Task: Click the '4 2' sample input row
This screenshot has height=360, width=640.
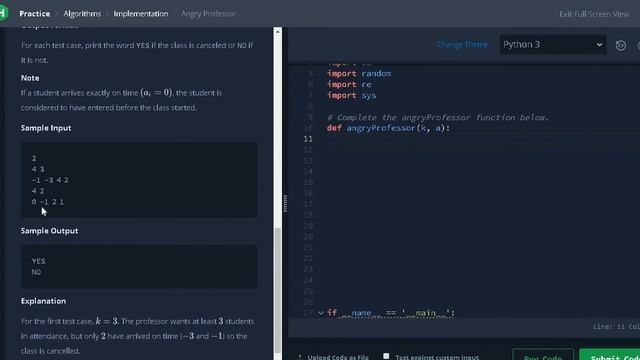Action: [x=38, y=191]
